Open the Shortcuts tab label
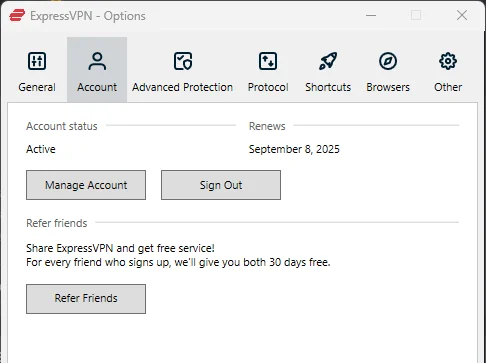The width and height of the screenshot is (486, 363). (328, 87)
